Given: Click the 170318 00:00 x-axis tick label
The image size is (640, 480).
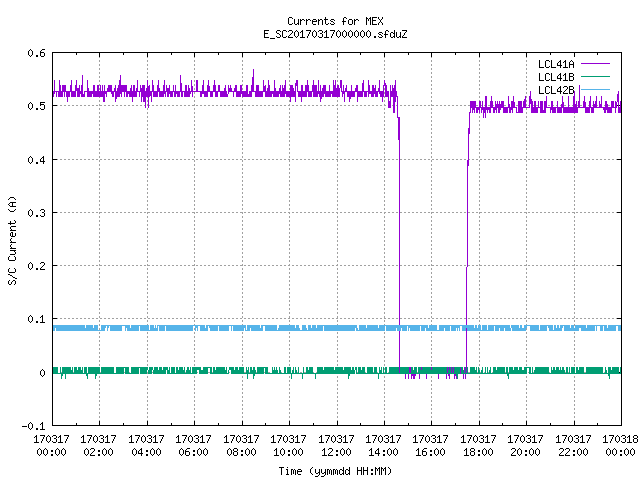Looking at the screenshot, I should (x=620, y=445).
